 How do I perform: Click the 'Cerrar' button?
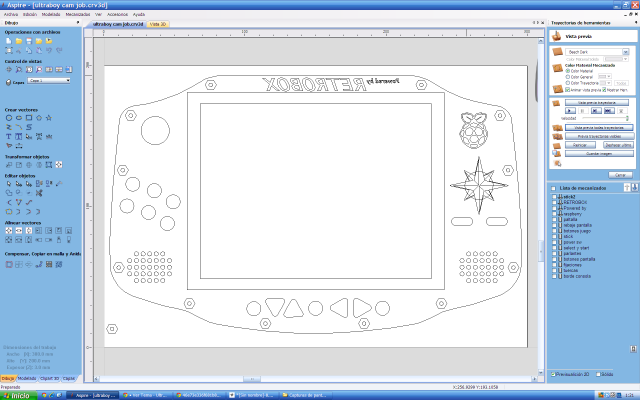click(x=620, y=175)
